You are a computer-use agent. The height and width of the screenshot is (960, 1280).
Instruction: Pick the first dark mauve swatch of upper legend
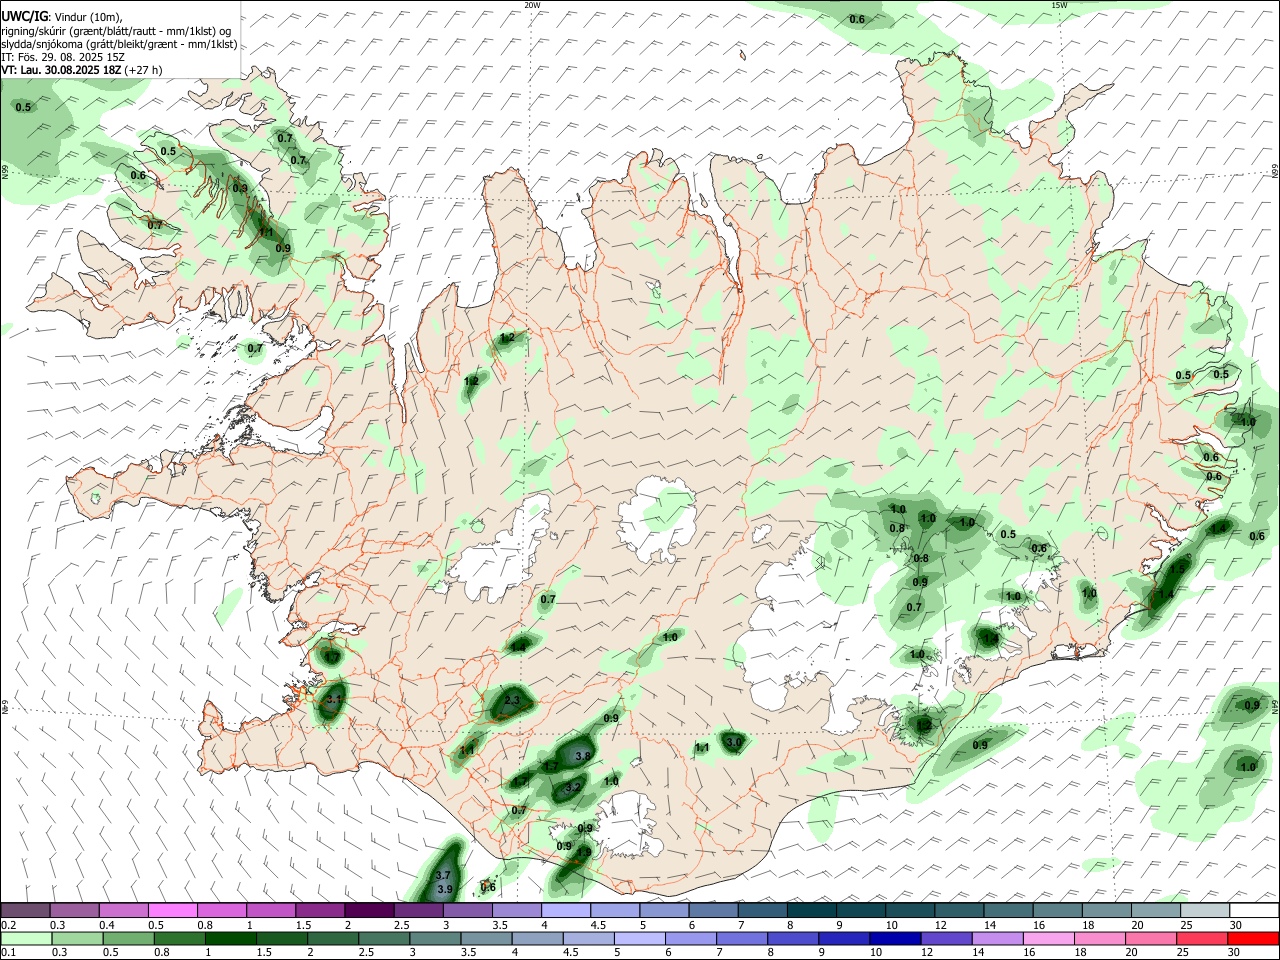point(26,910)
